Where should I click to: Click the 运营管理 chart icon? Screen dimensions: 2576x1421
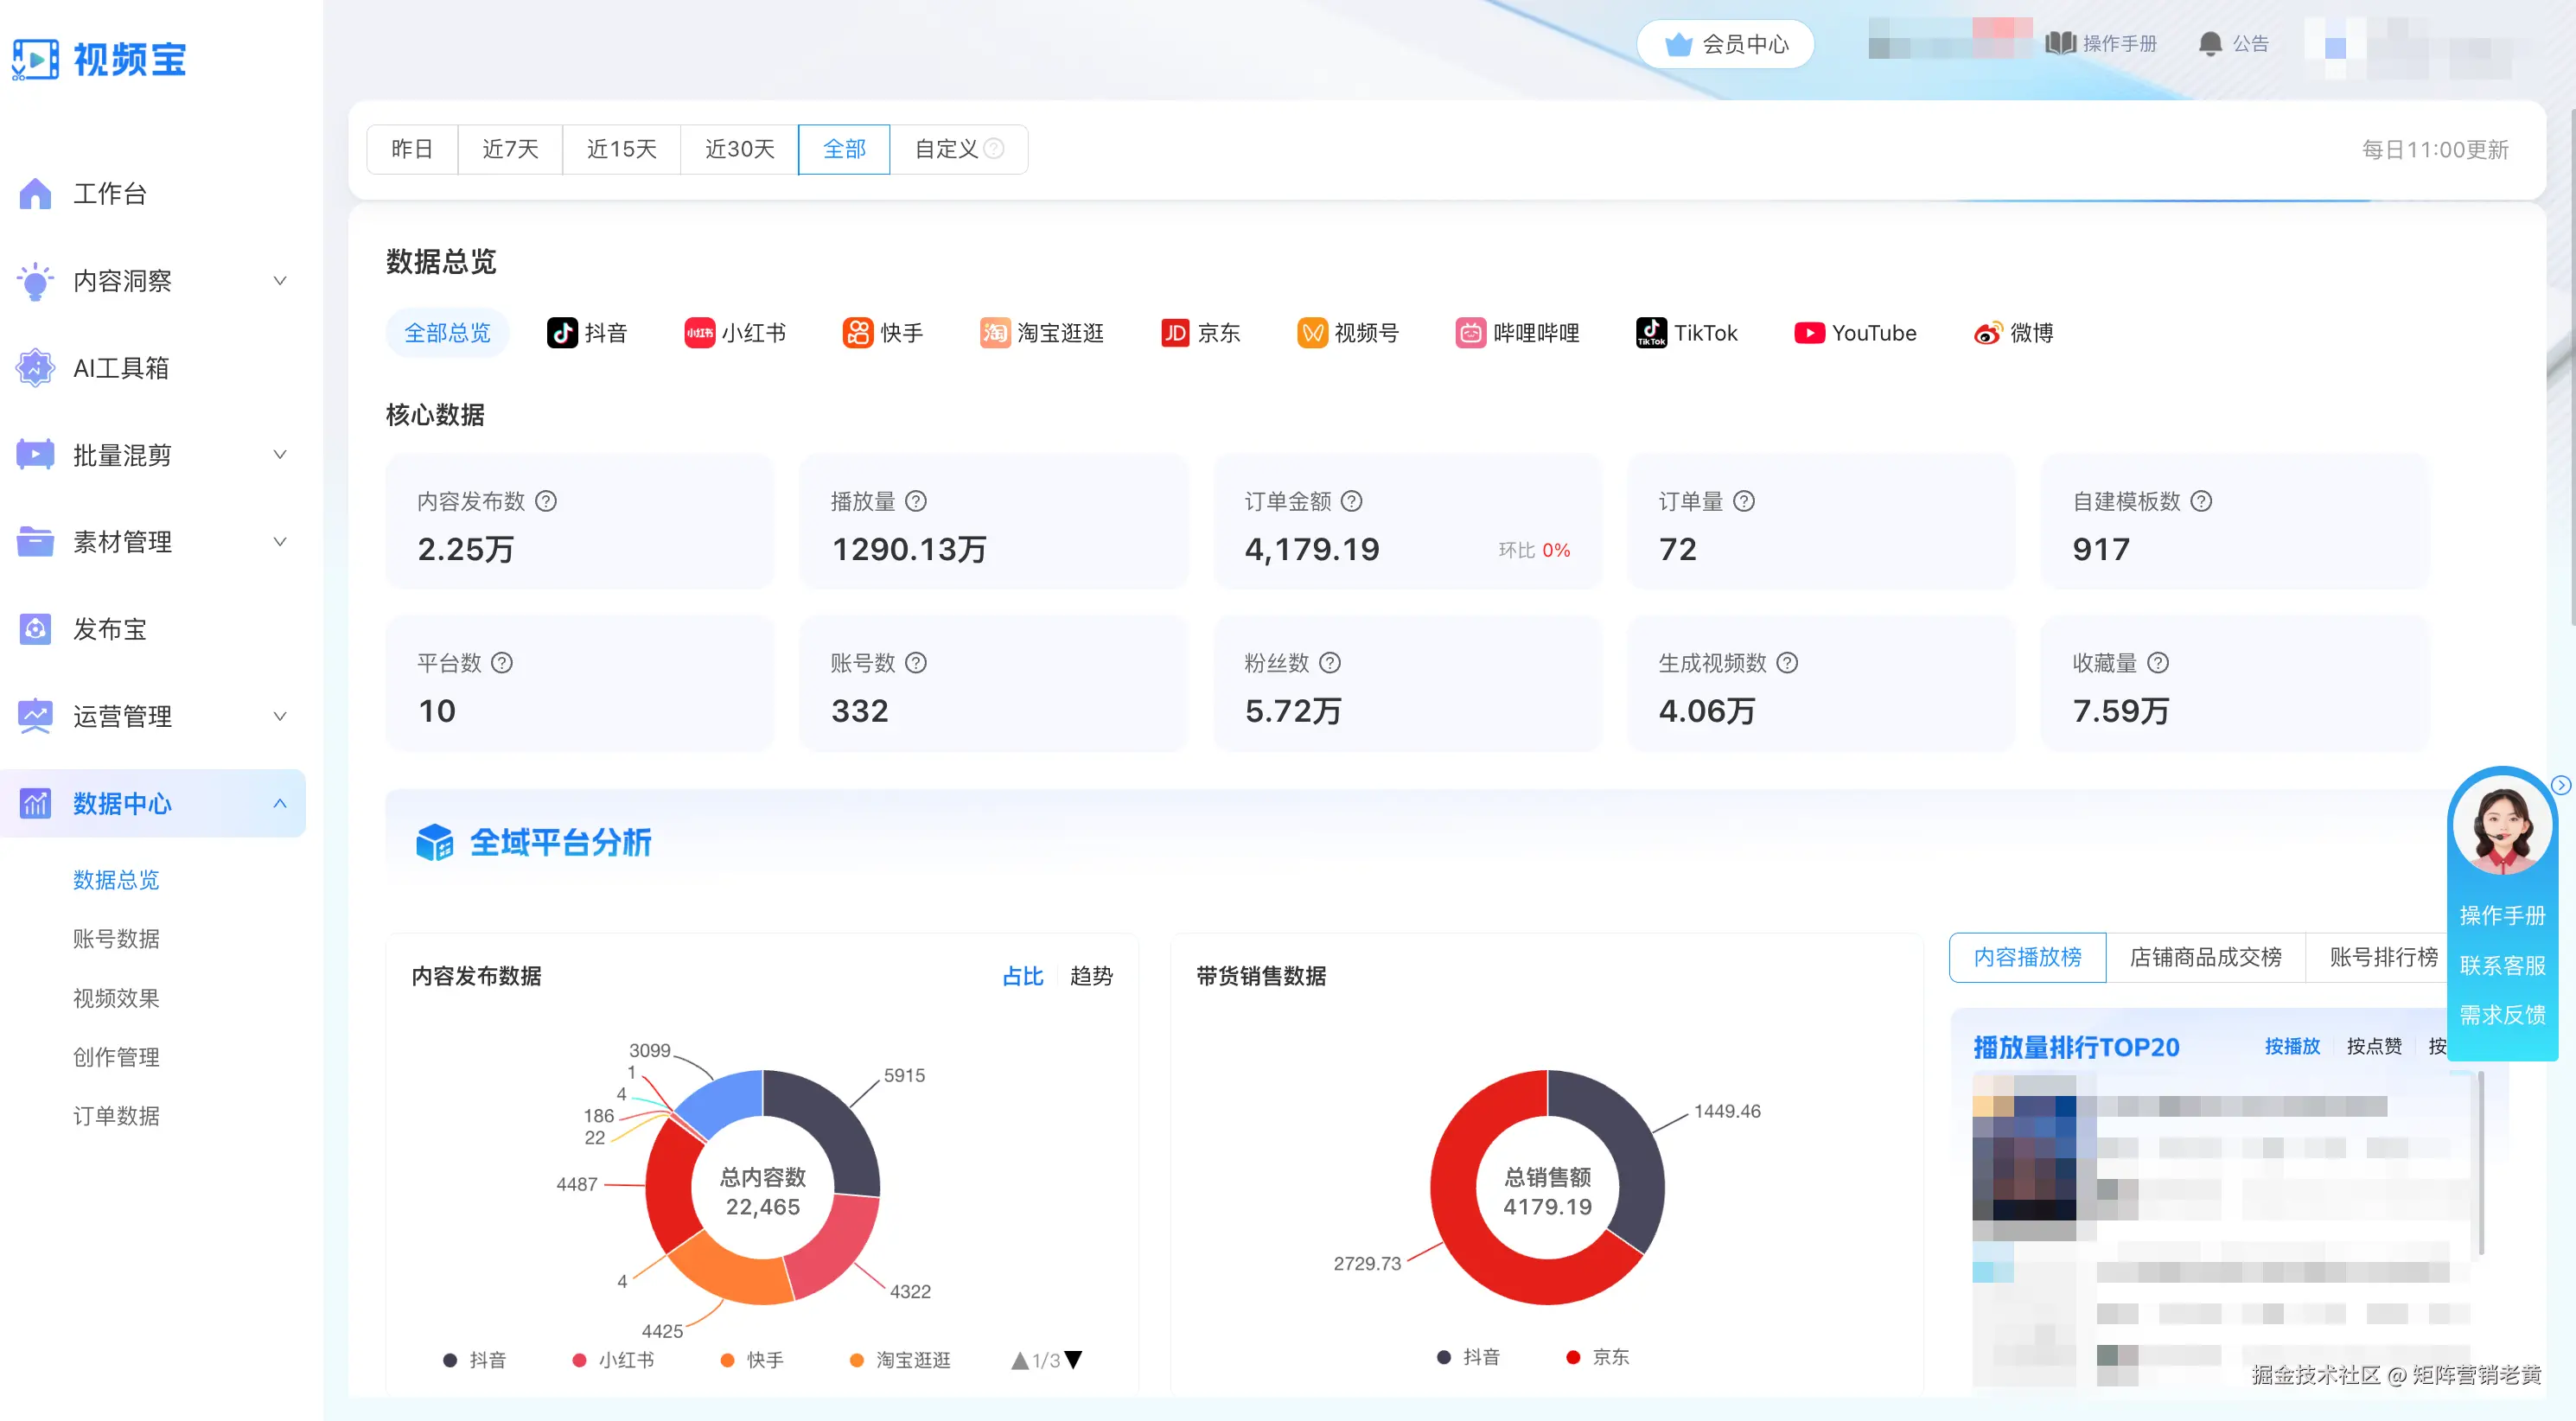point(35,716)
